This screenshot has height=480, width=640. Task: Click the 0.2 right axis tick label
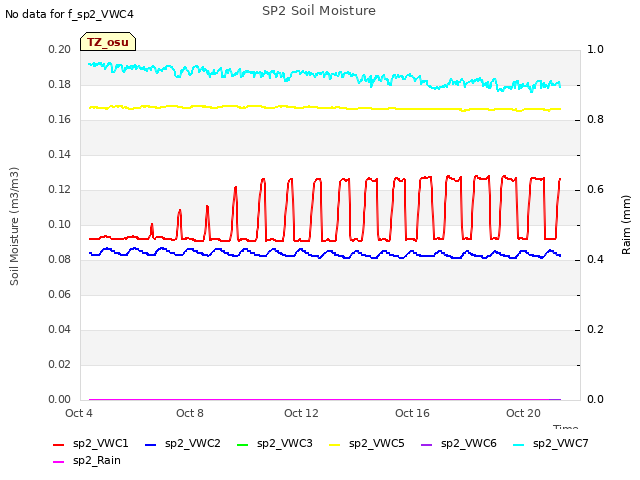[x=595, y=329]
